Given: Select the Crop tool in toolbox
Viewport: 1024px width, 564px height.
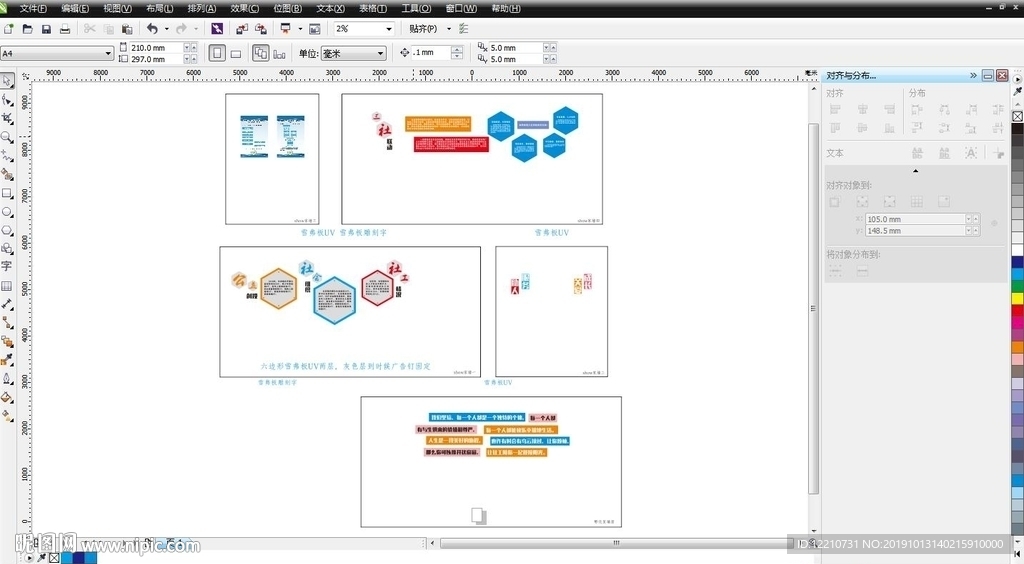Looking at the screenshot, I should coord(7,118).
